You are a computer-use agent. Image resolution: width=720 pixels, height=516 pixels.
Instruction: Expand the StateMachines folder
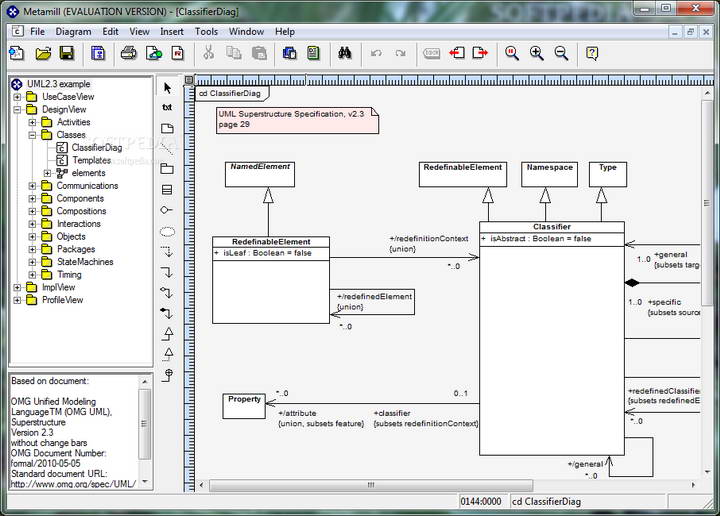(x=32, y=262)
